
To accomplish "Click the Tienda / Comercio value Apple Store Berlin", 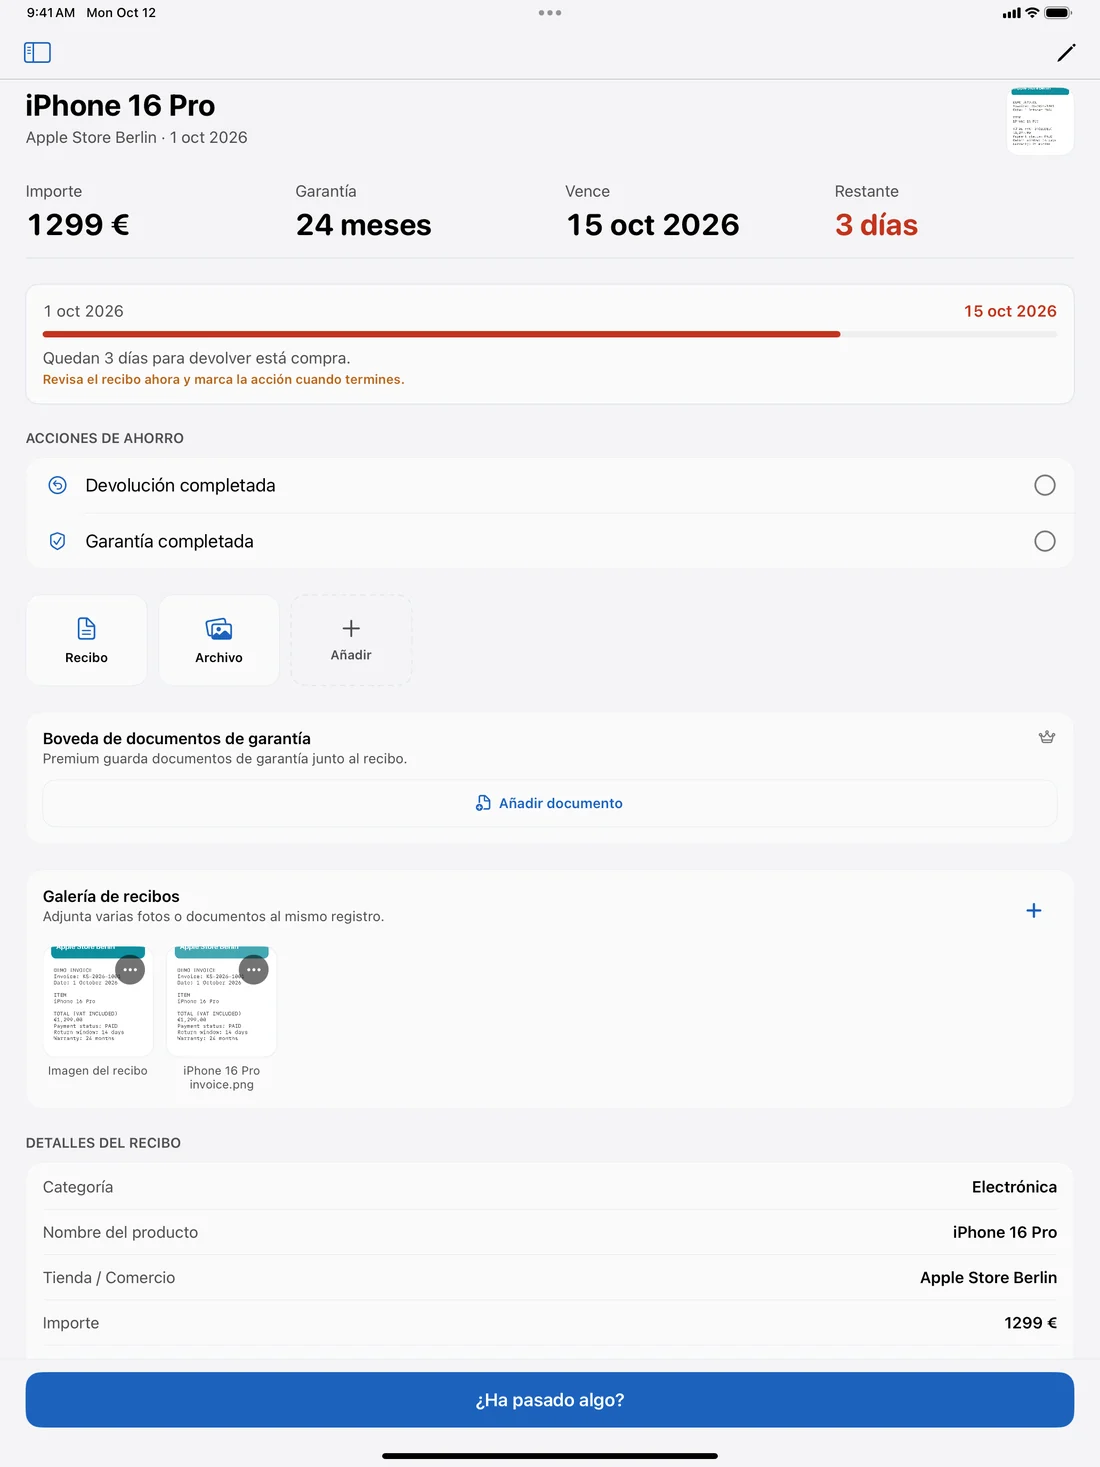I will (x=988, y=1277).
